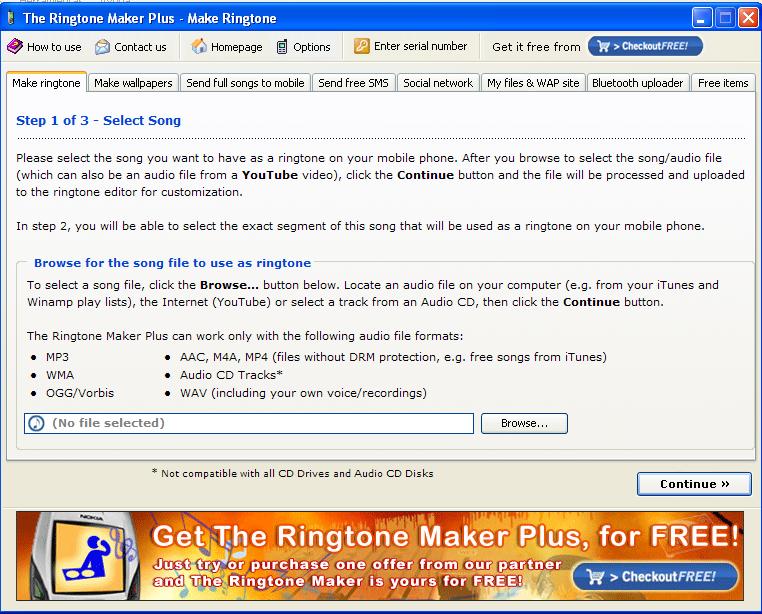Click the 'MP3' format entry
This screenshot has width=762, height=614.
(57, 357)
